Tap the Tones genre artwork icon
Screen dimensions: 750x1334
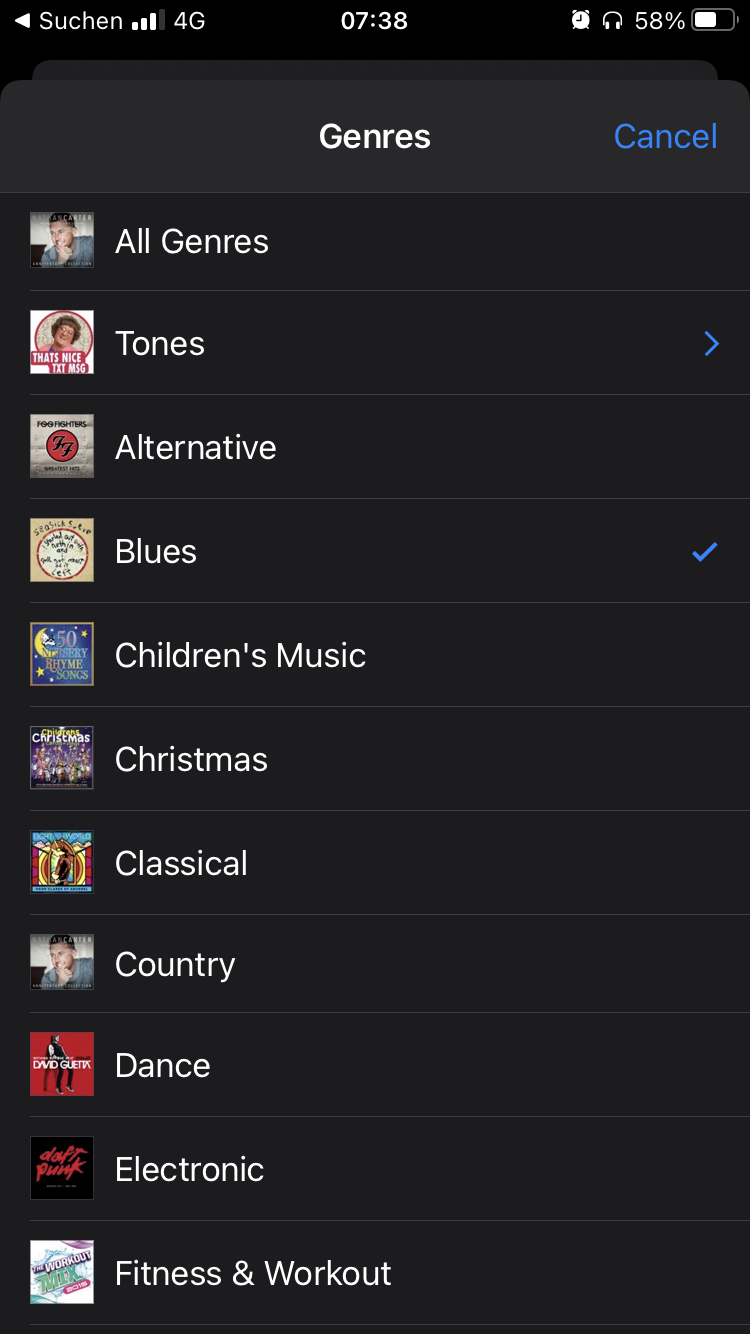point(62,343)
